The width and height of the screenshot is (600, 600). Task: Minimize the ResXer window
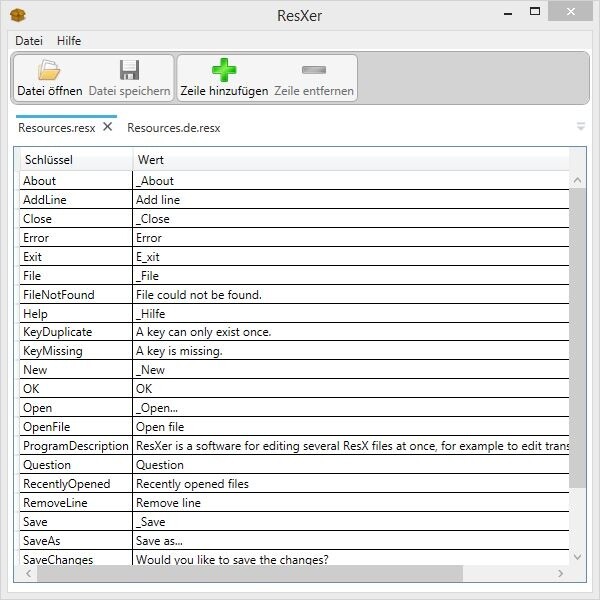tap(508, 12)
